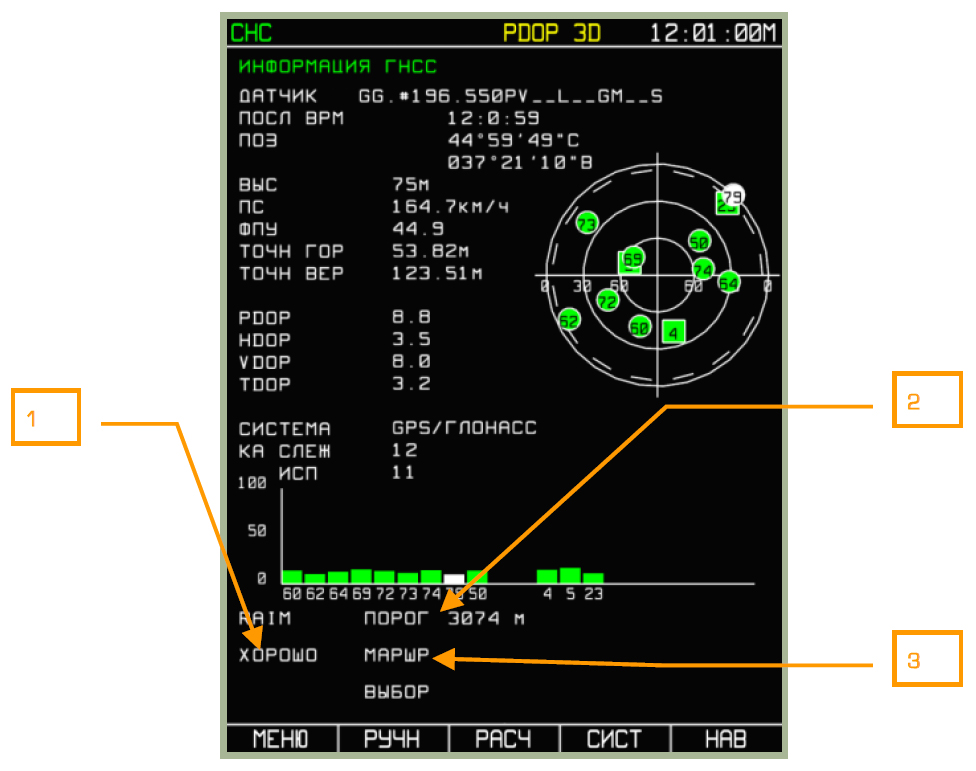Image resolution: width=976 pixels, height=771 pixels.
Task: Click satellite 62 near outer ring
Action: pyautogui.click(x=569, y=320)
